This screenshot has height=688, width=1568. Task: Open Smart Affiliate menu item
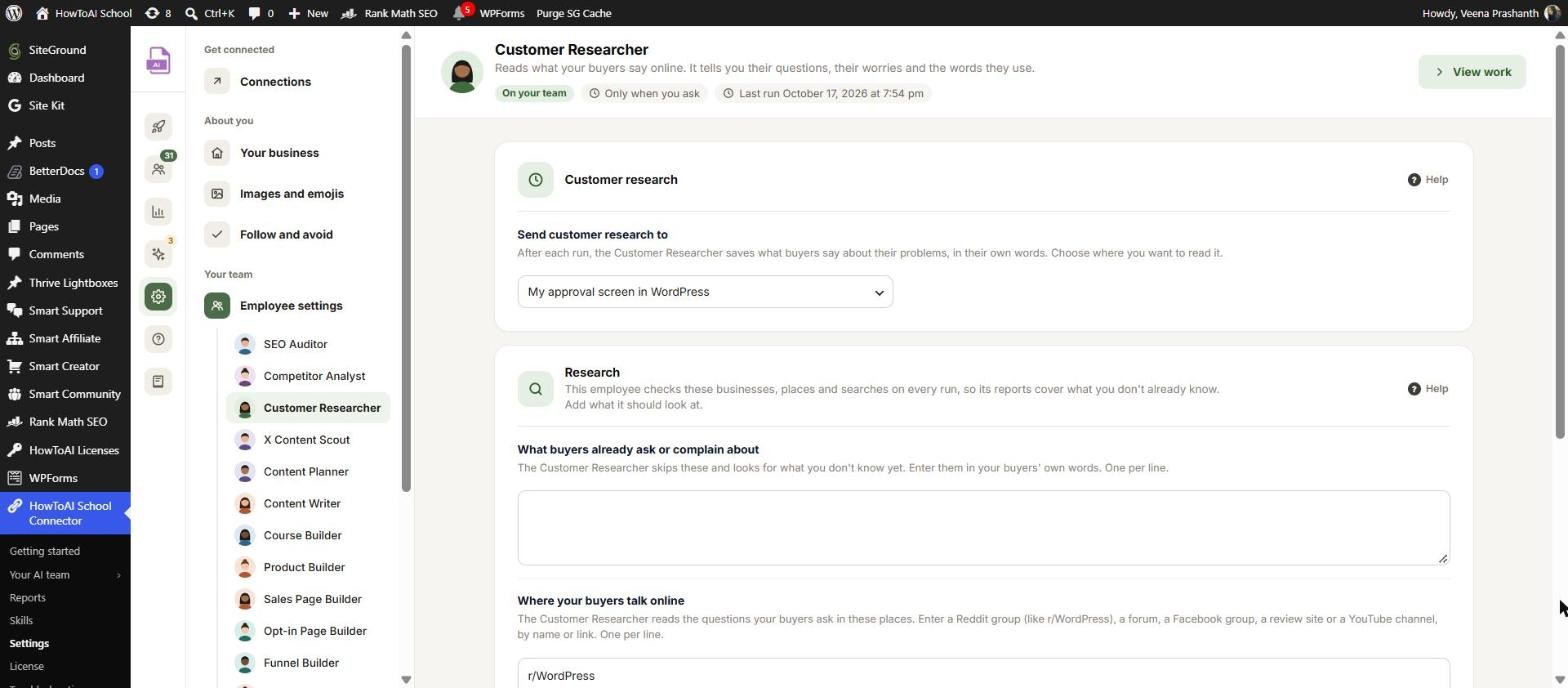click(x=65, y=338)
